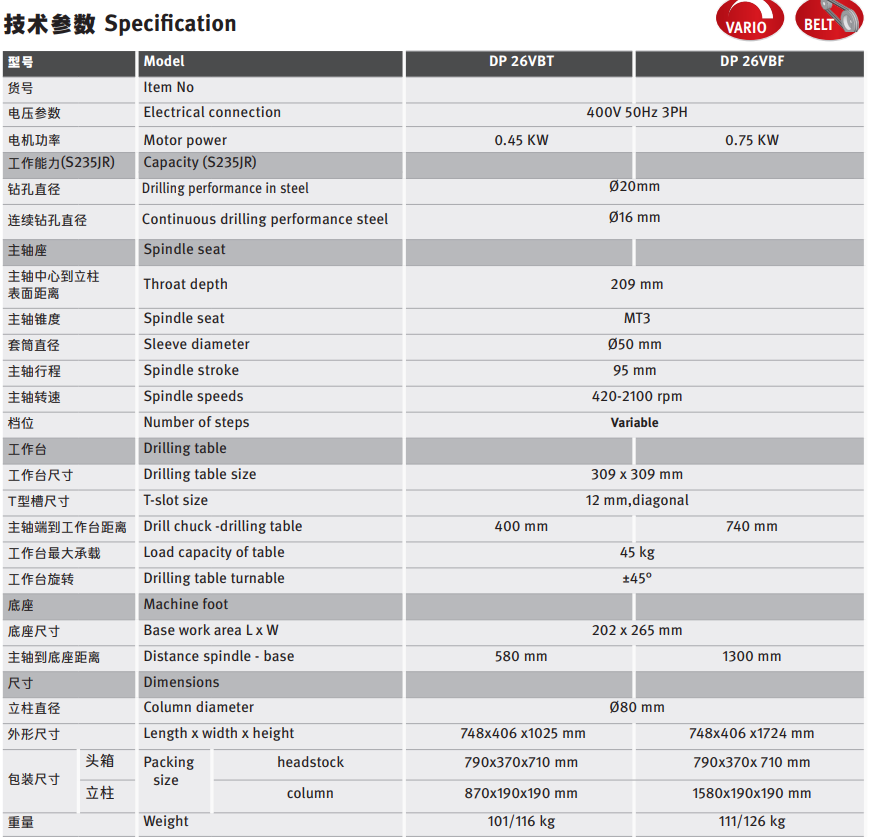Click the Throat depth row label

point(185,285)
